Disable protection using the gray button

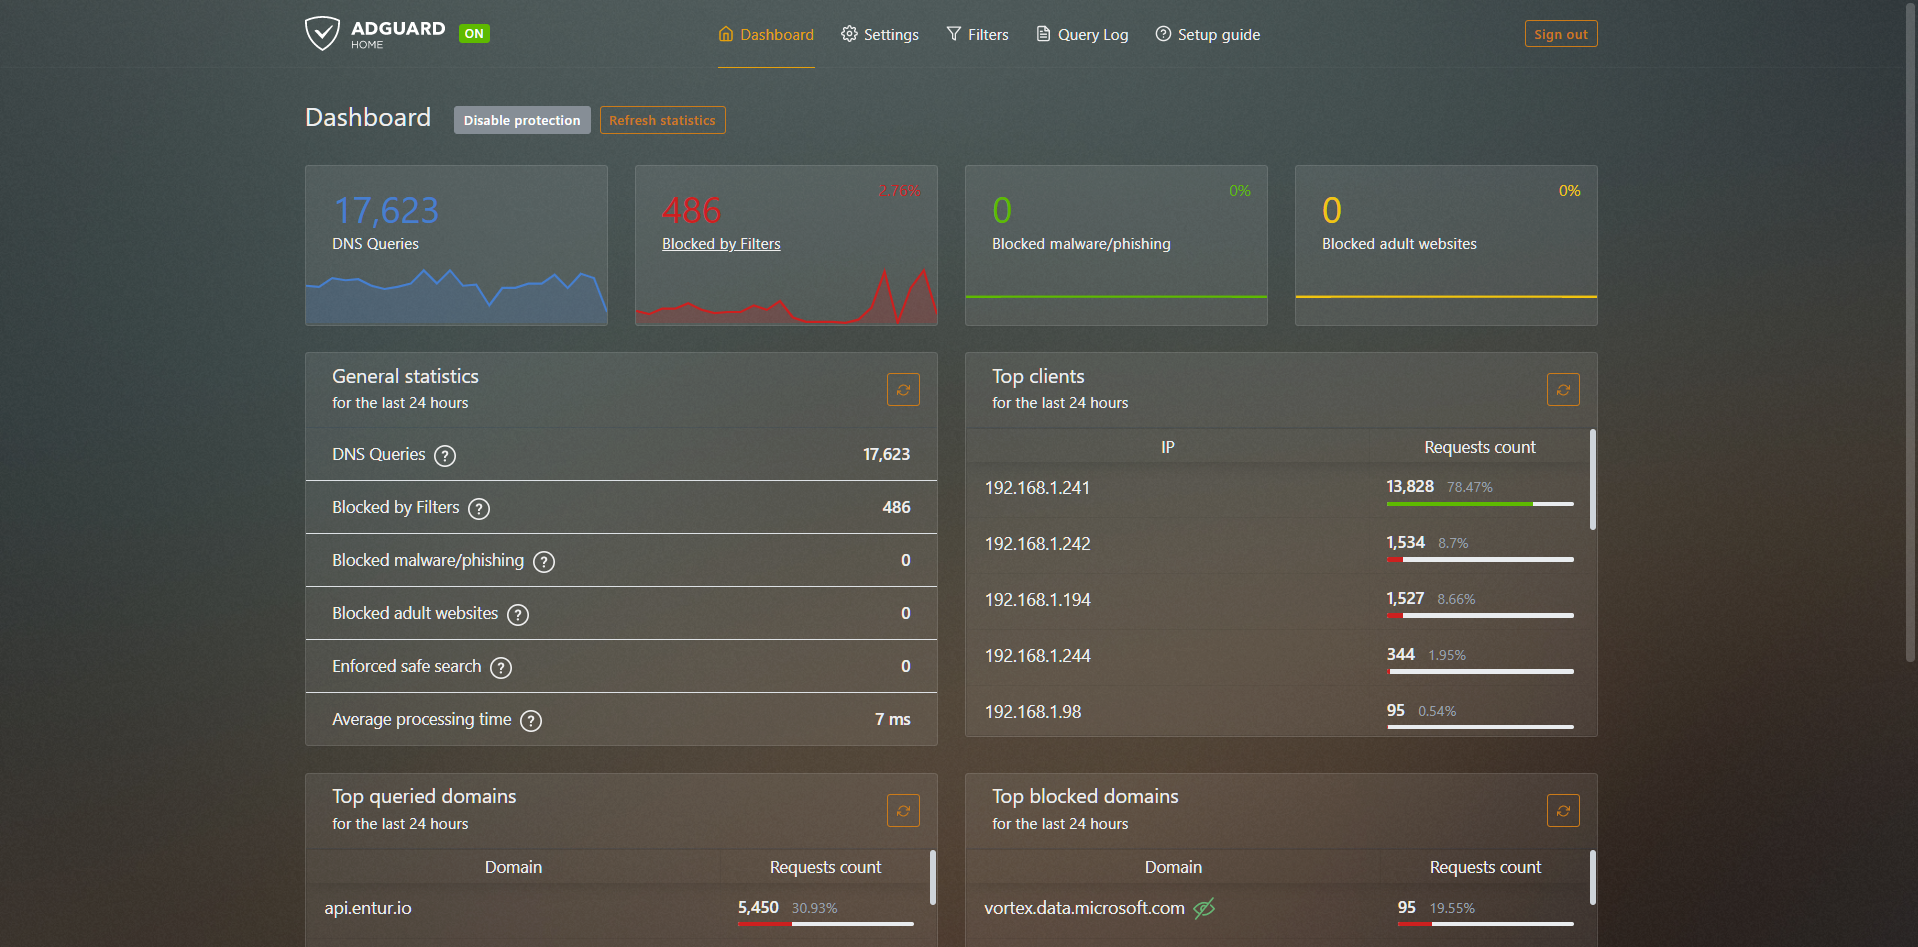click(521, 120)
